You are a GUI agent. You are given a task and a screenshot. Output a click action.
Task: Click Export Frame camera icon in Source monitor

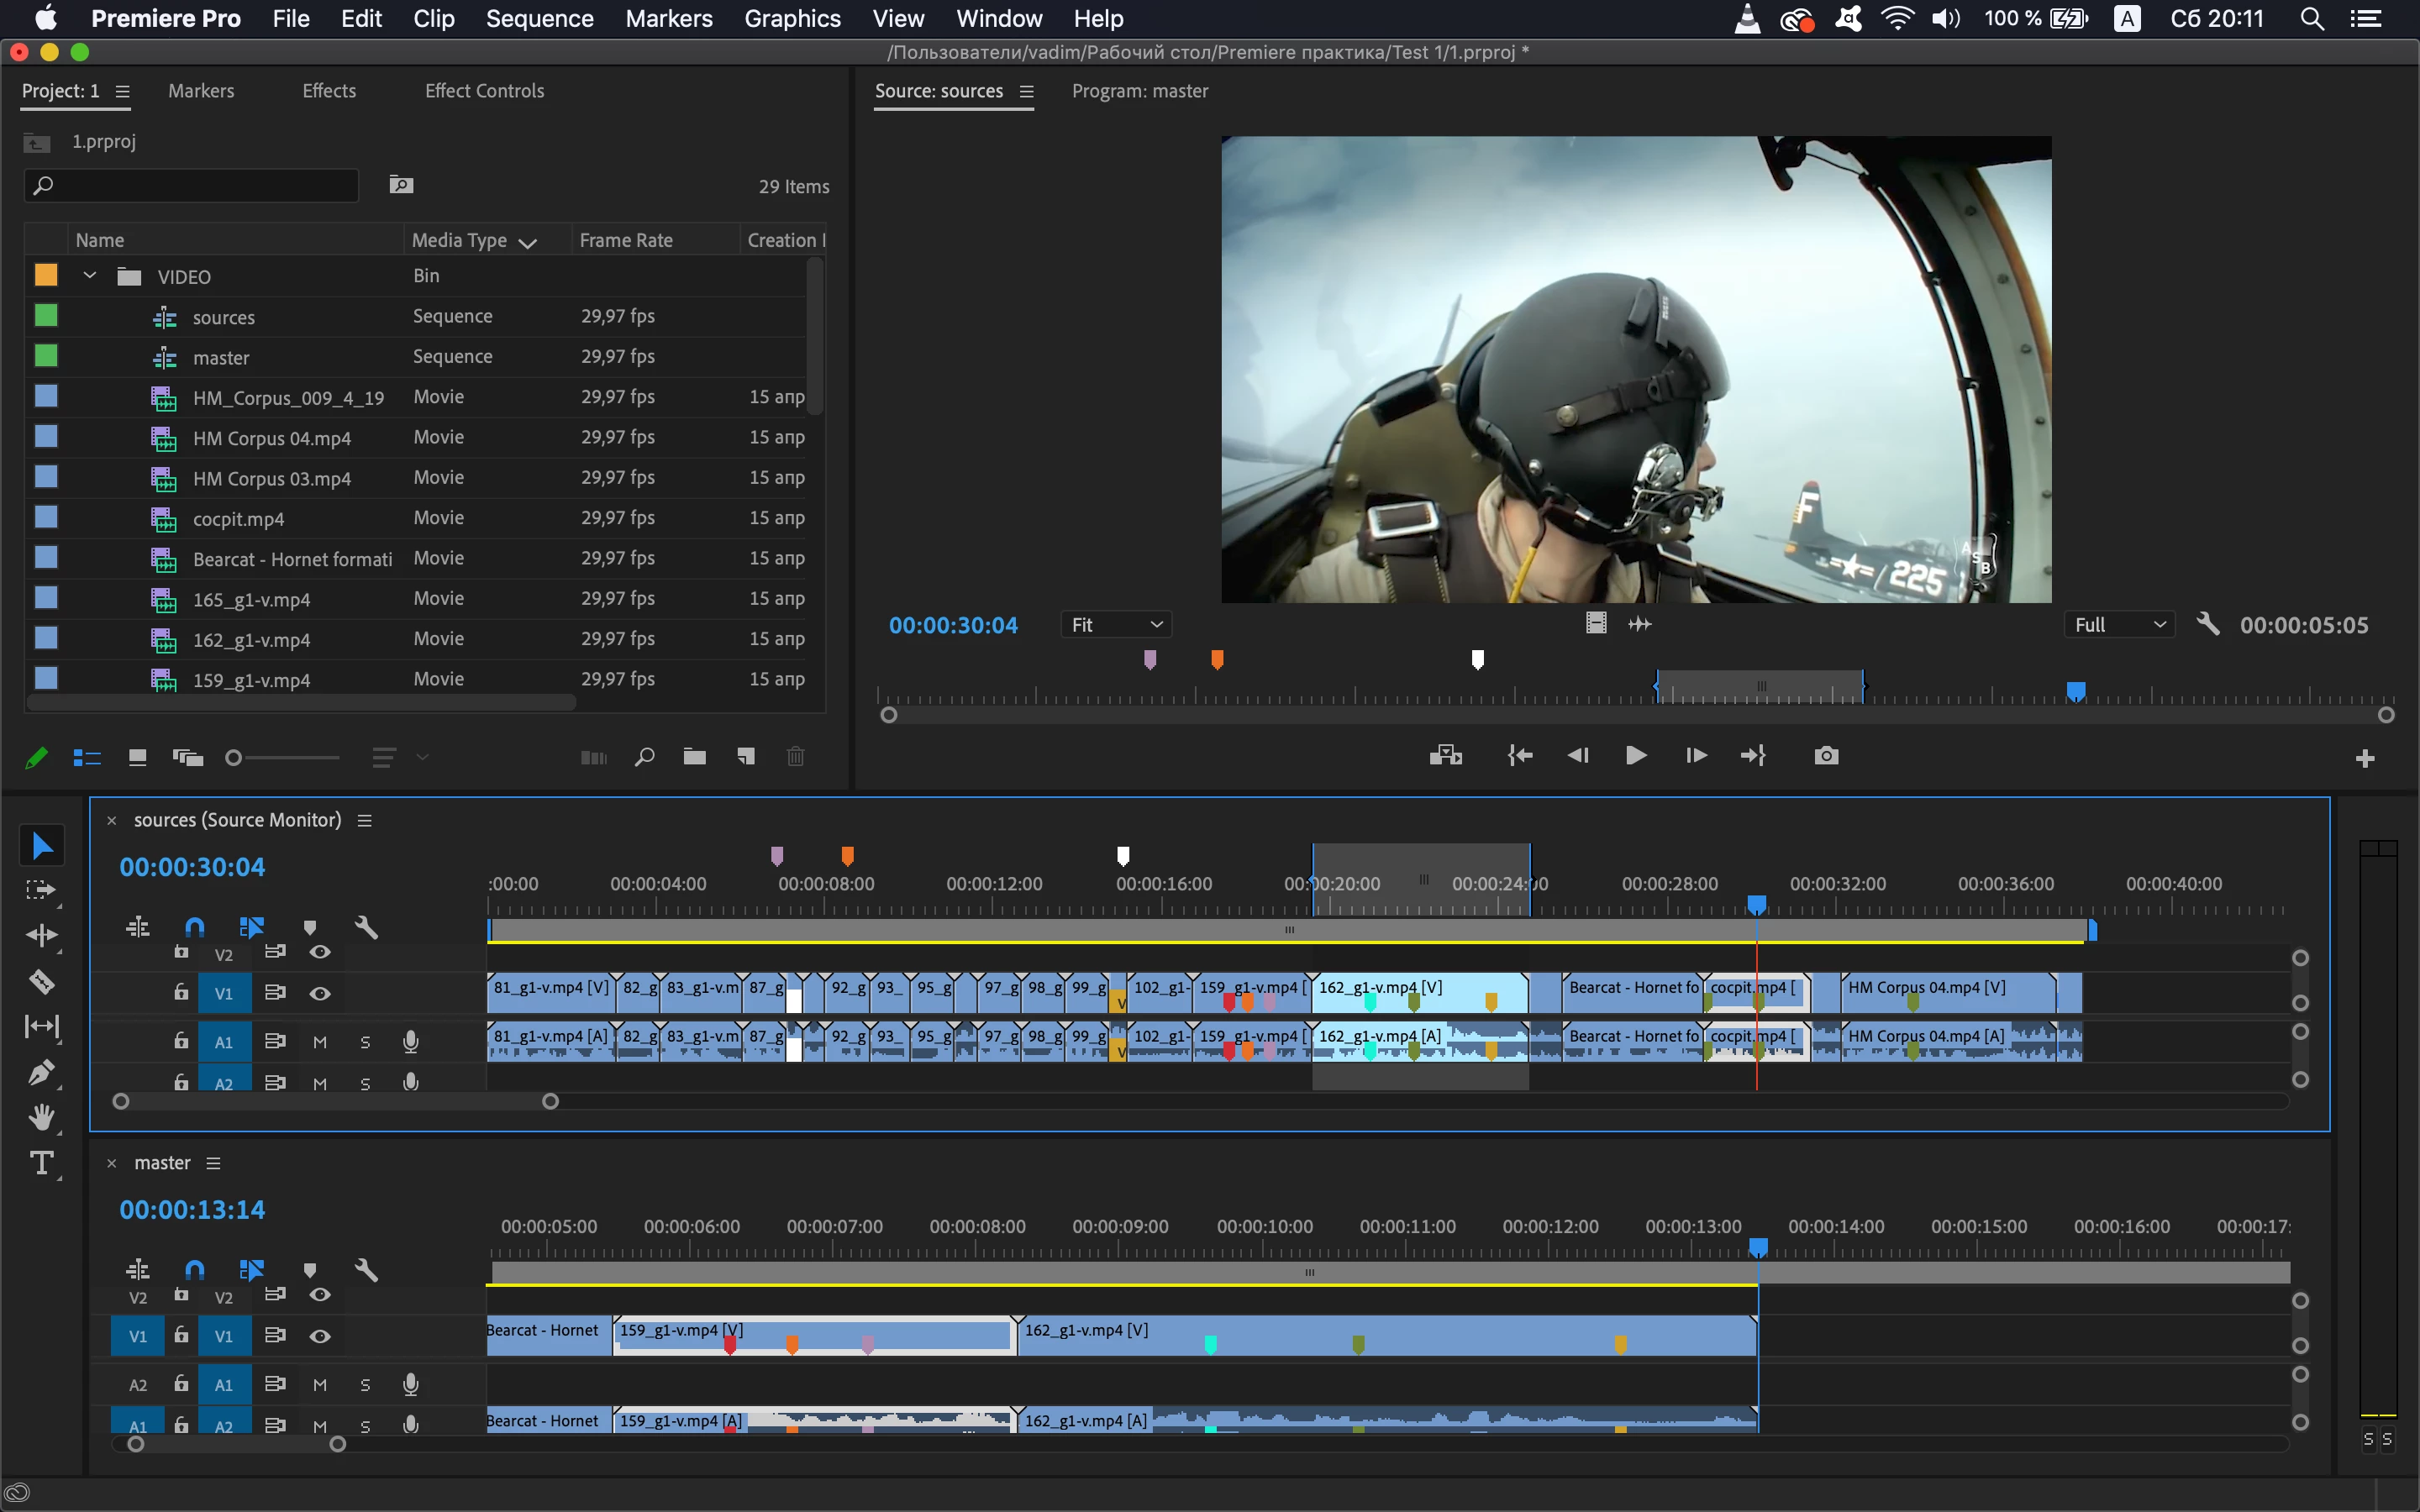click(1826, 756)
